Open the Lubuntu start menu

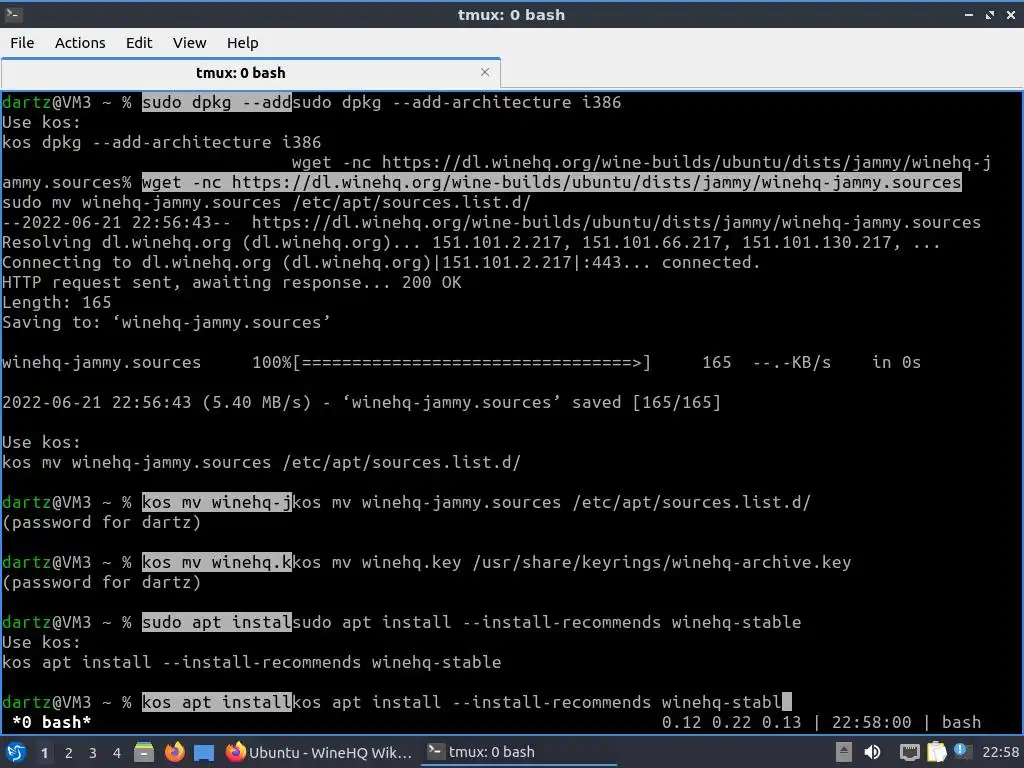(x=16, y=752)
